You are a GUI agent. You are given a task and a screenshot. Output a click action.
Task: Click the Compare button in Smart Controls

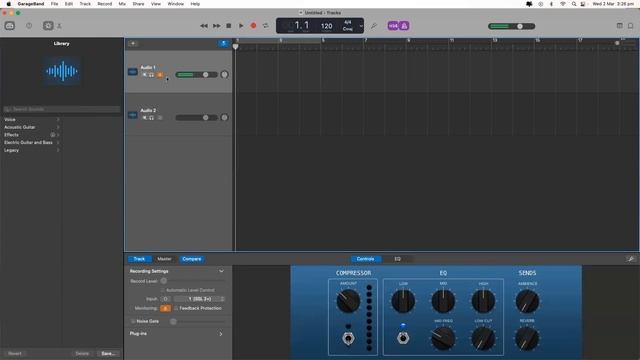tap(191, 259)
